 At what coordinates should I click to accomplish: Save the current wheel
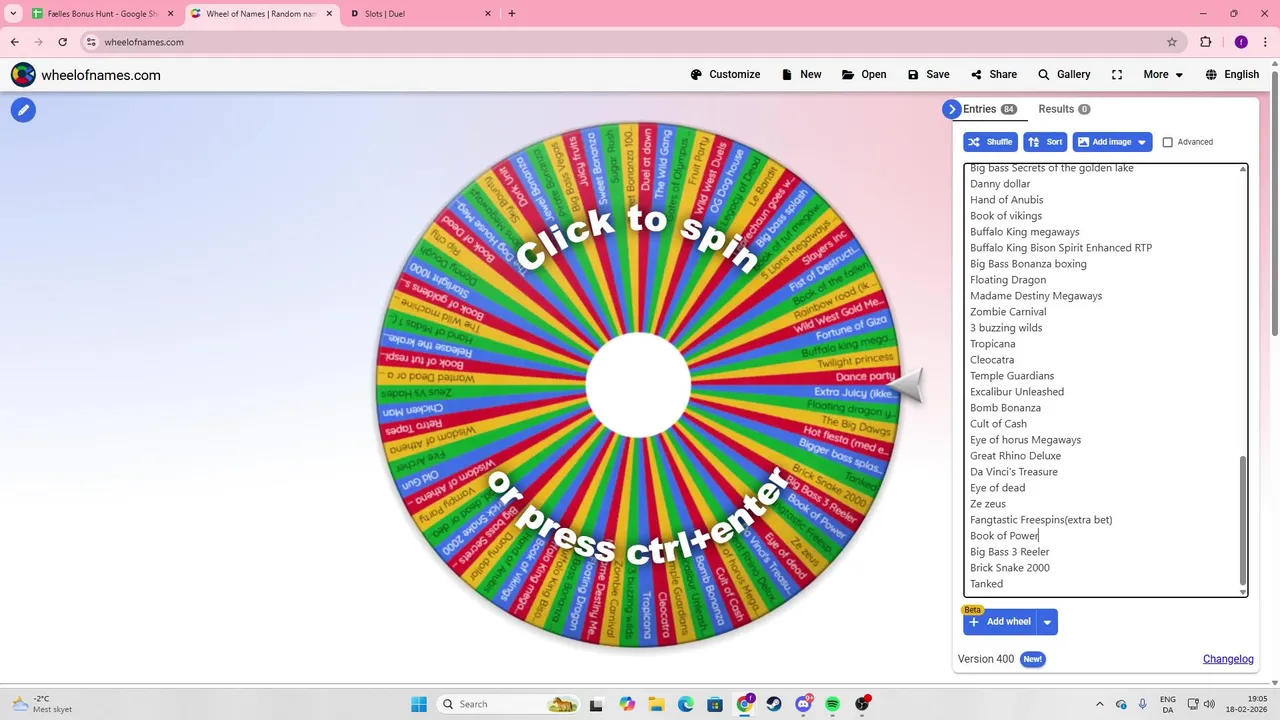pyautogui.click(x=928, y=75)
